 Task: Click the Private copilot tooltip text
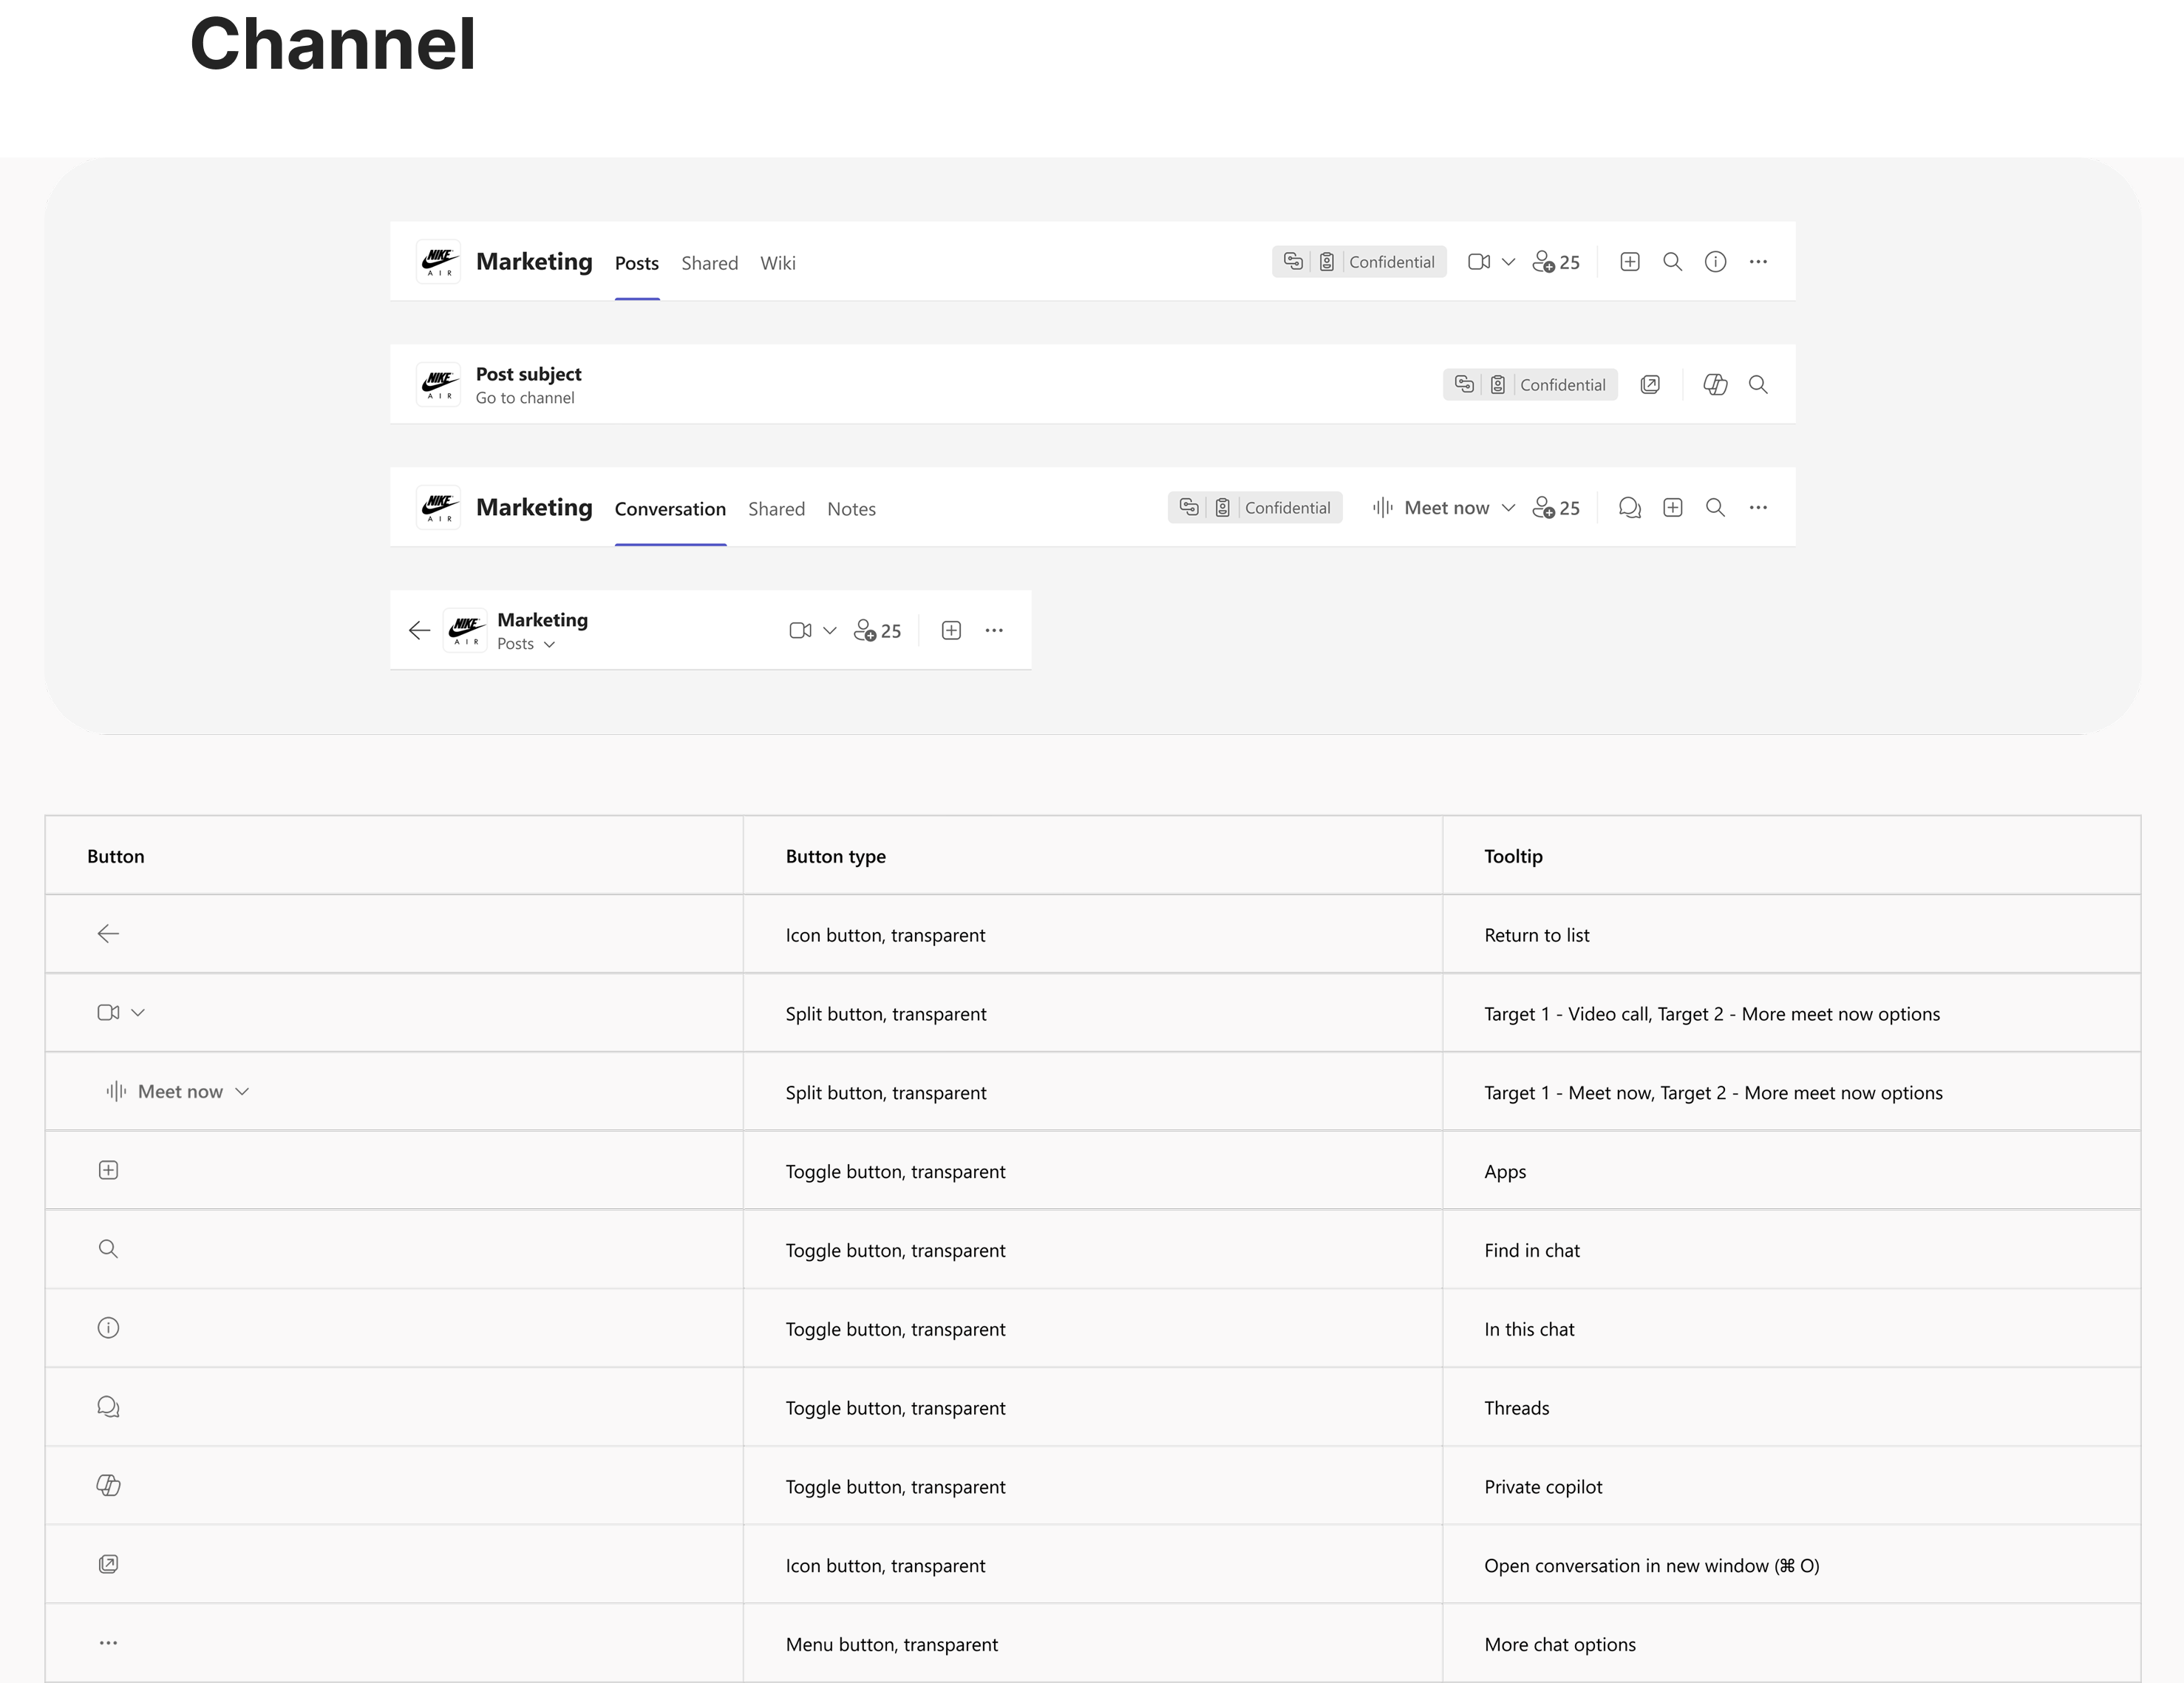click(1543, 1487)
